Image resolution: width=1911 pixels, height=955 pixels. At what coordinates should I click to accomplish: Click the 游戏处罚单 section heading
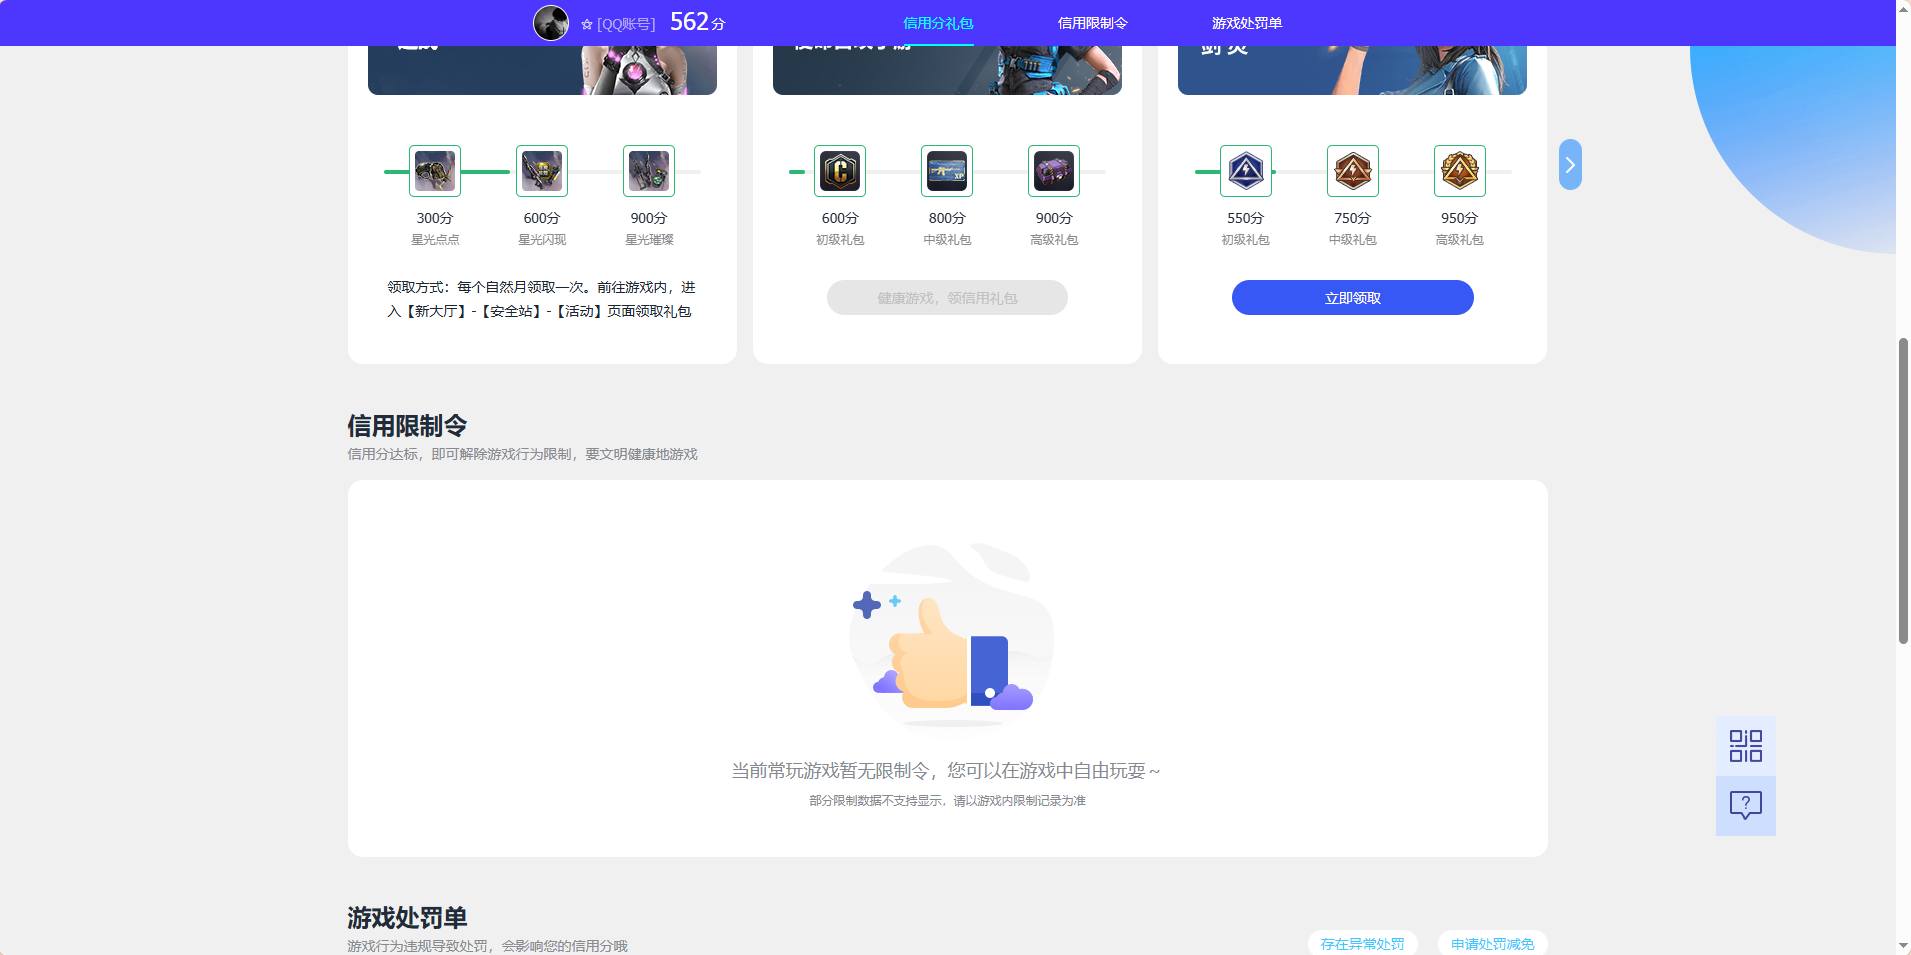pyautogui.click(x=407, y=918)
